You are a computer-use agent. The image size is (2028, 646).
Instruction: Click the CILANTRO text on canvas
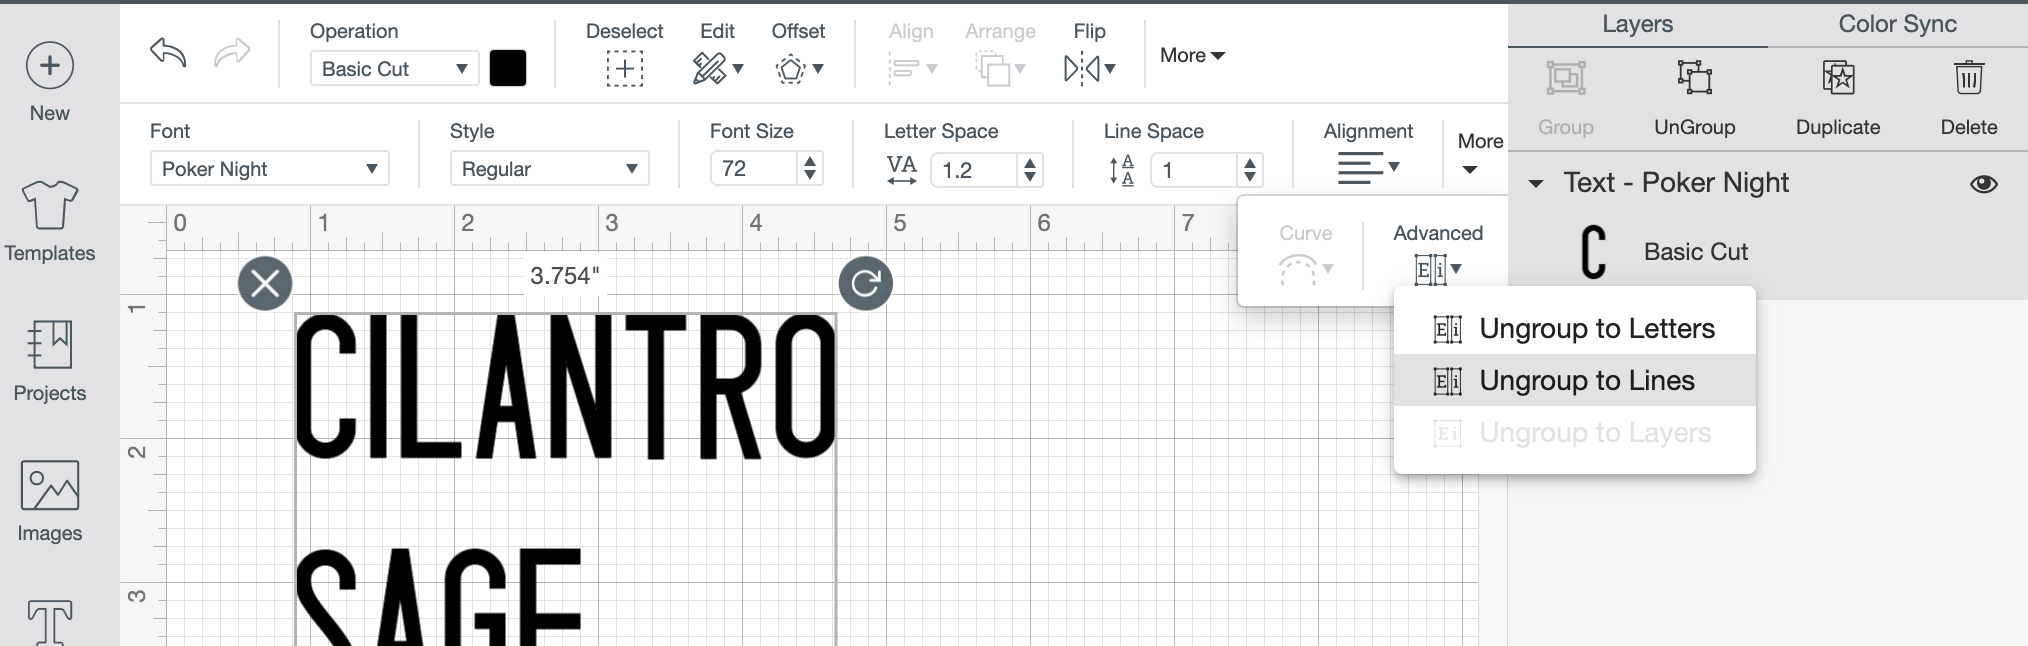coord(565,387)
